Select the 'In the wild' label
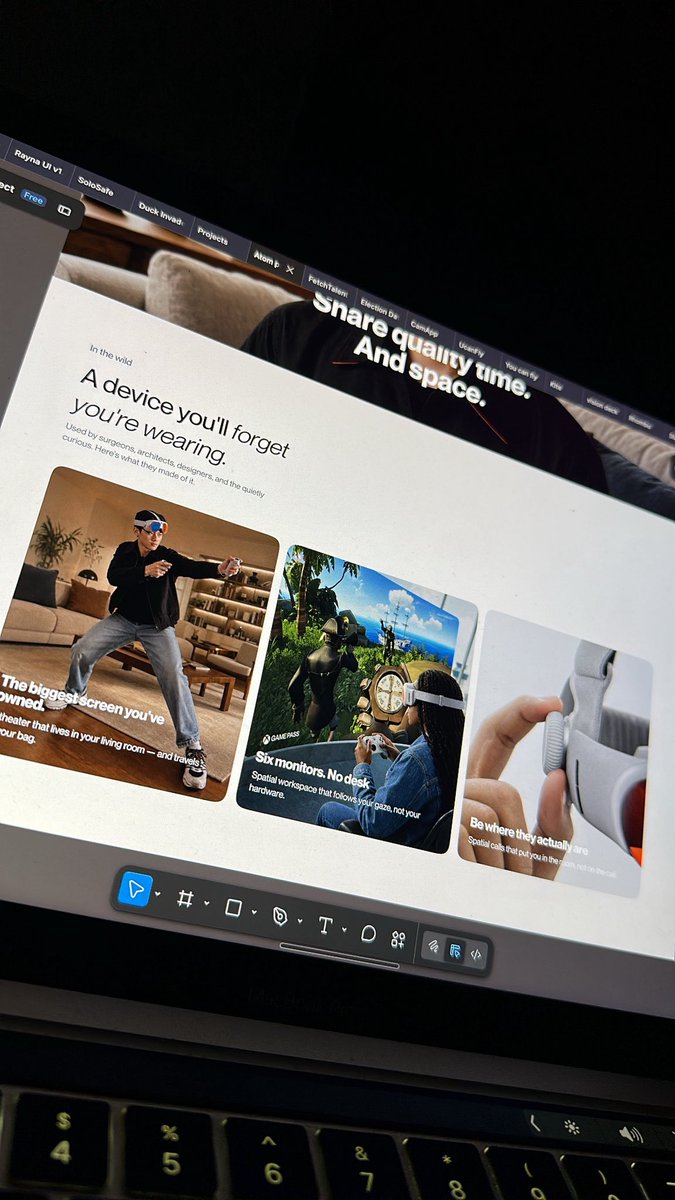The image size is (675, 1200). click(x=110, y=355)
